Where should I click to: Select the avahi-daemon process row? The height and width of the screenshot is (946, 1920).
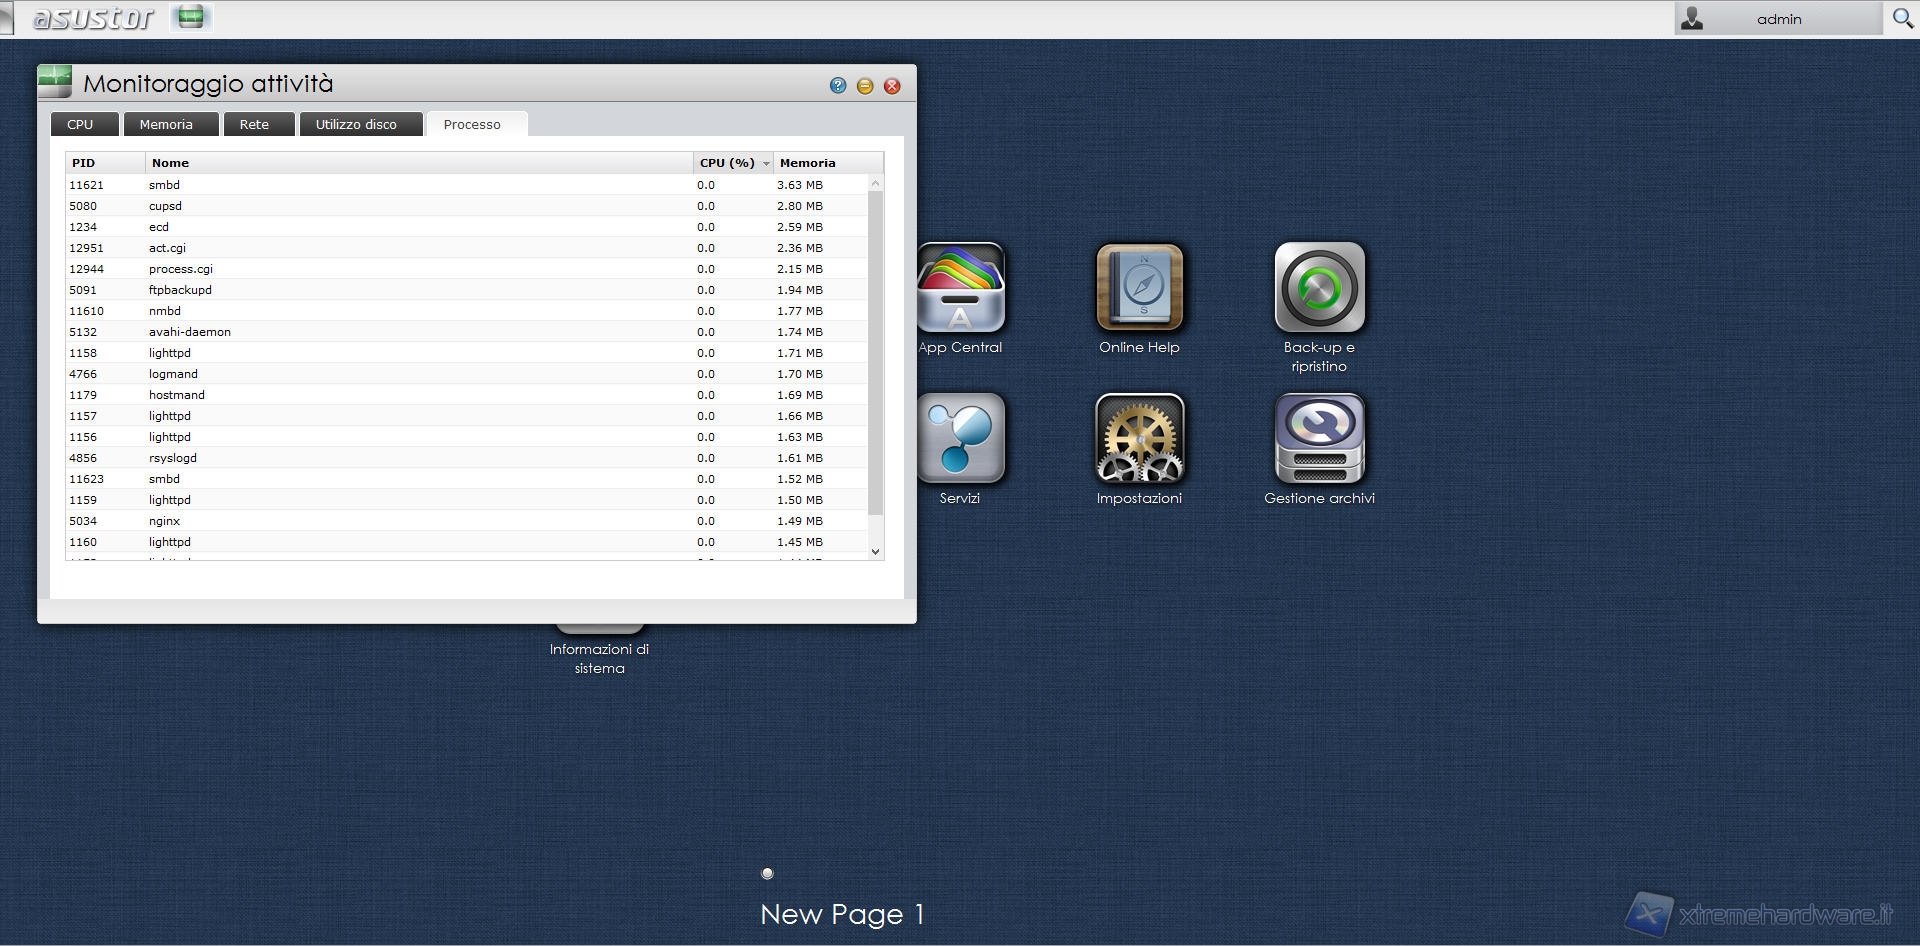click(190, 332)
